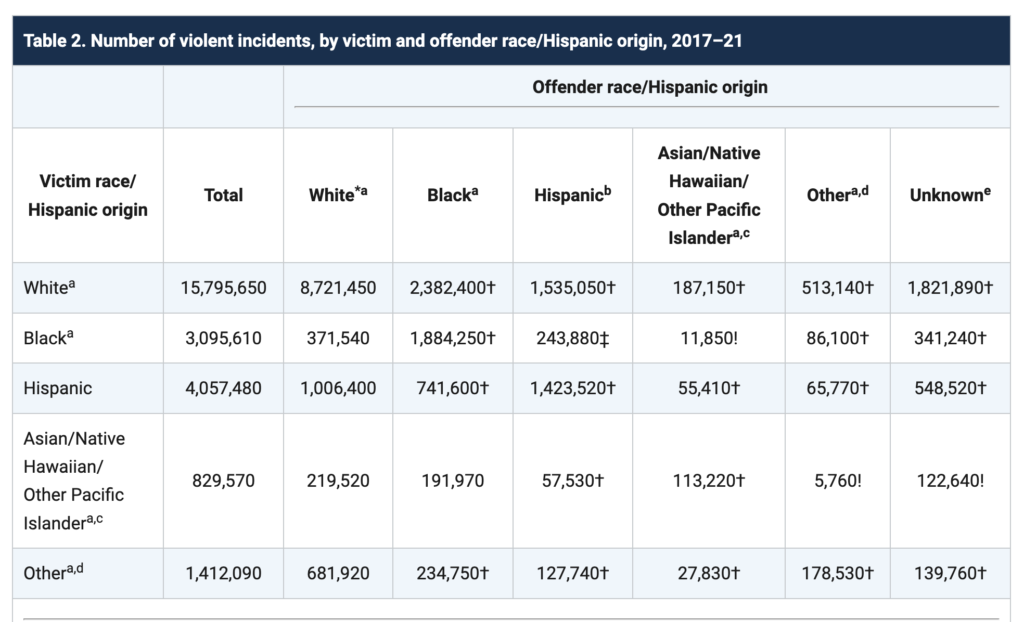This screenshot has height=622, width=1024.
Task: Click the cell value 681,920
Action: point(338,574)
